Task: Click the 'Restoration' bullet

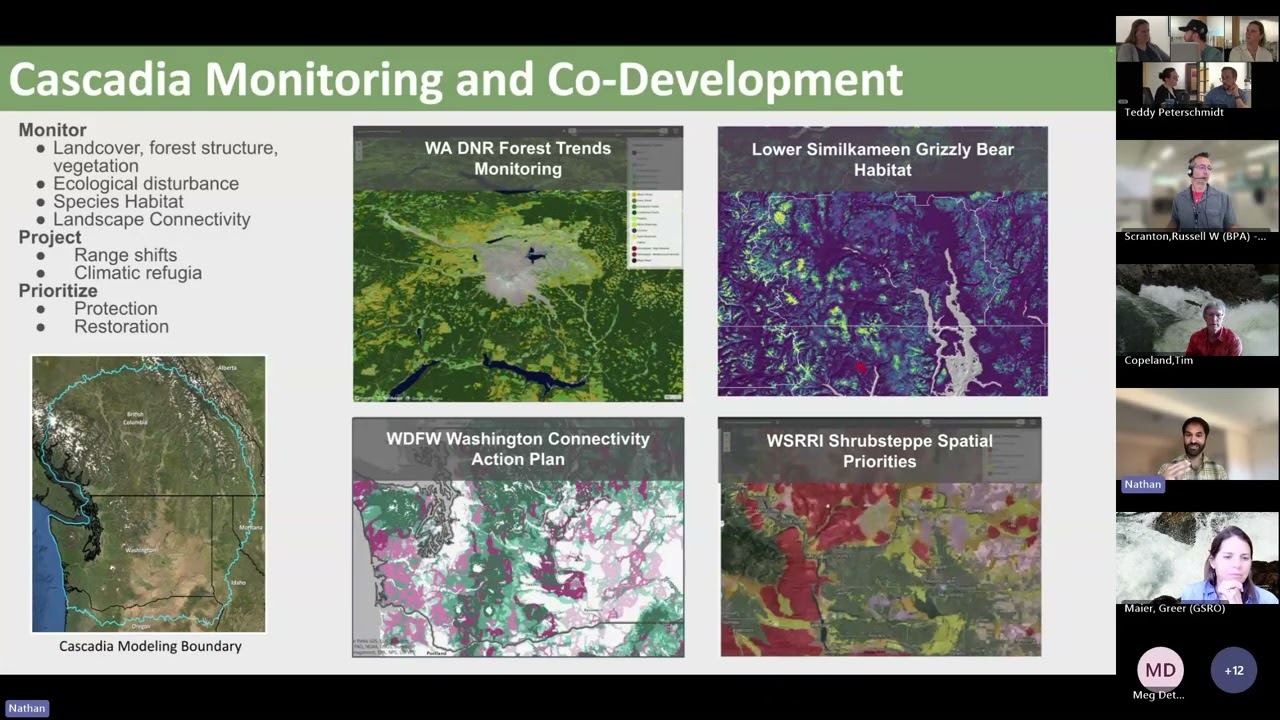Action: (121, 327)
